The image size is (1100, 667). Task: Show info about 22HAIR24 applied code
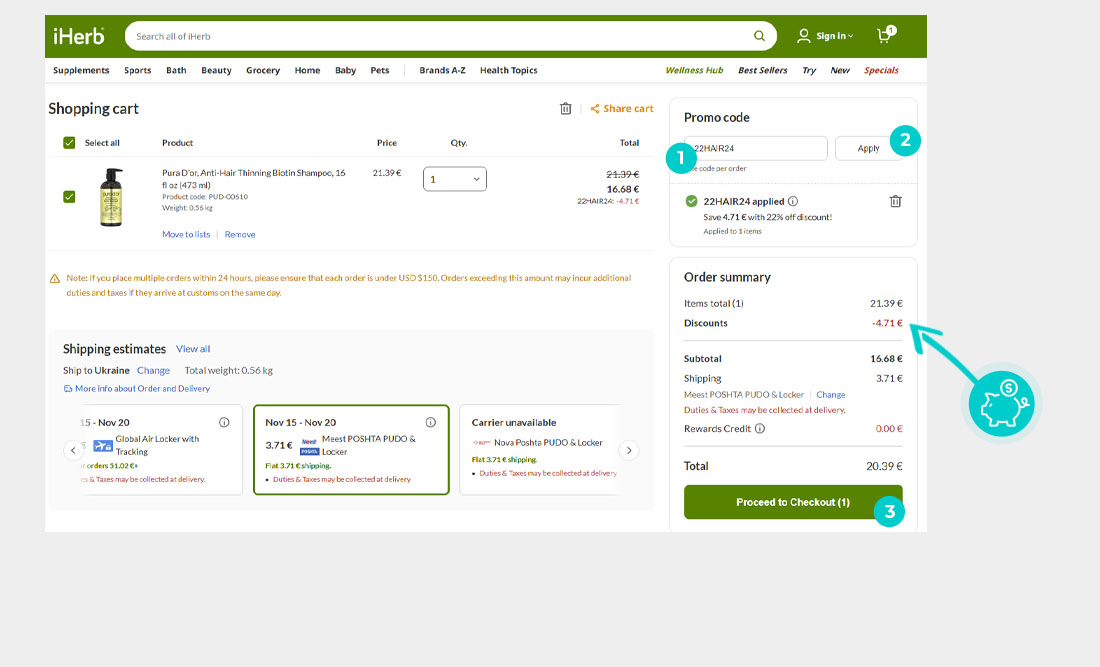[x=793, y=201]
